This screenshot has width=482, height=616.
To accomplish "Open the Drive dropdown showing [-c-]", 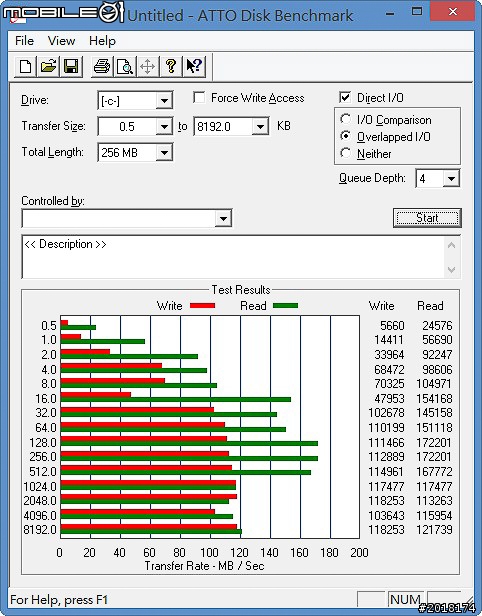I will (x=164, y=101).
